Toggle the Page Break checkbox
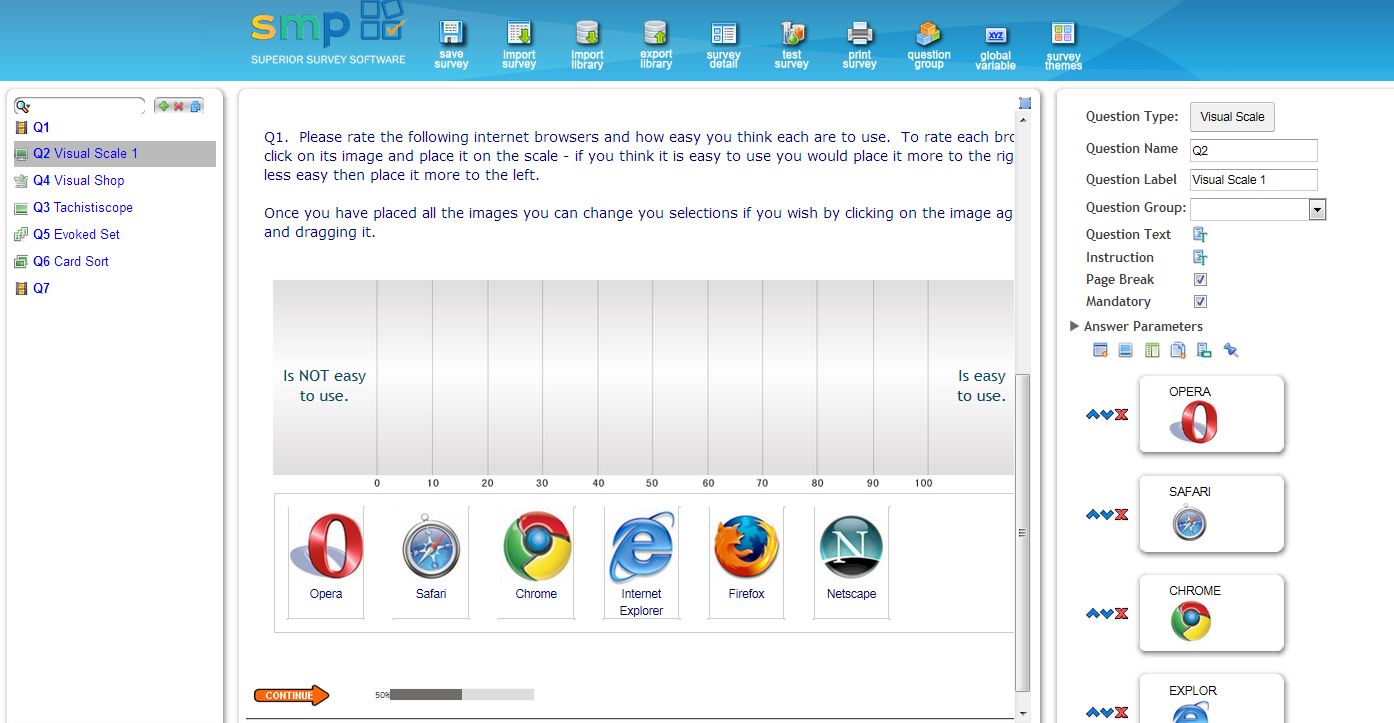Image resolution: width=1394 pixels, height=723 pixels. click(1201, 280)
